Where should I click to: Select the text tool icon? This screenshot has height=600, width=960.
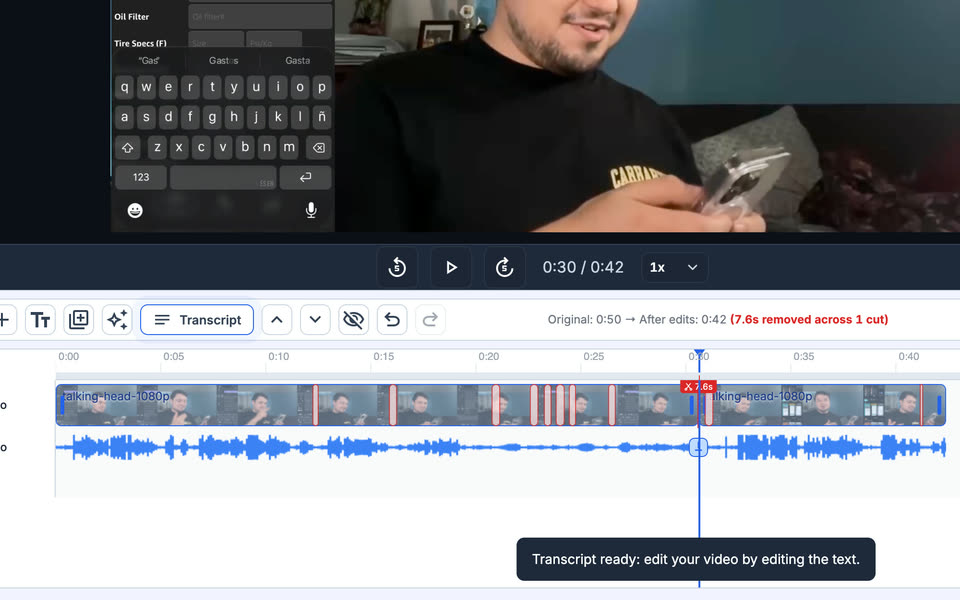pos(40,320)
